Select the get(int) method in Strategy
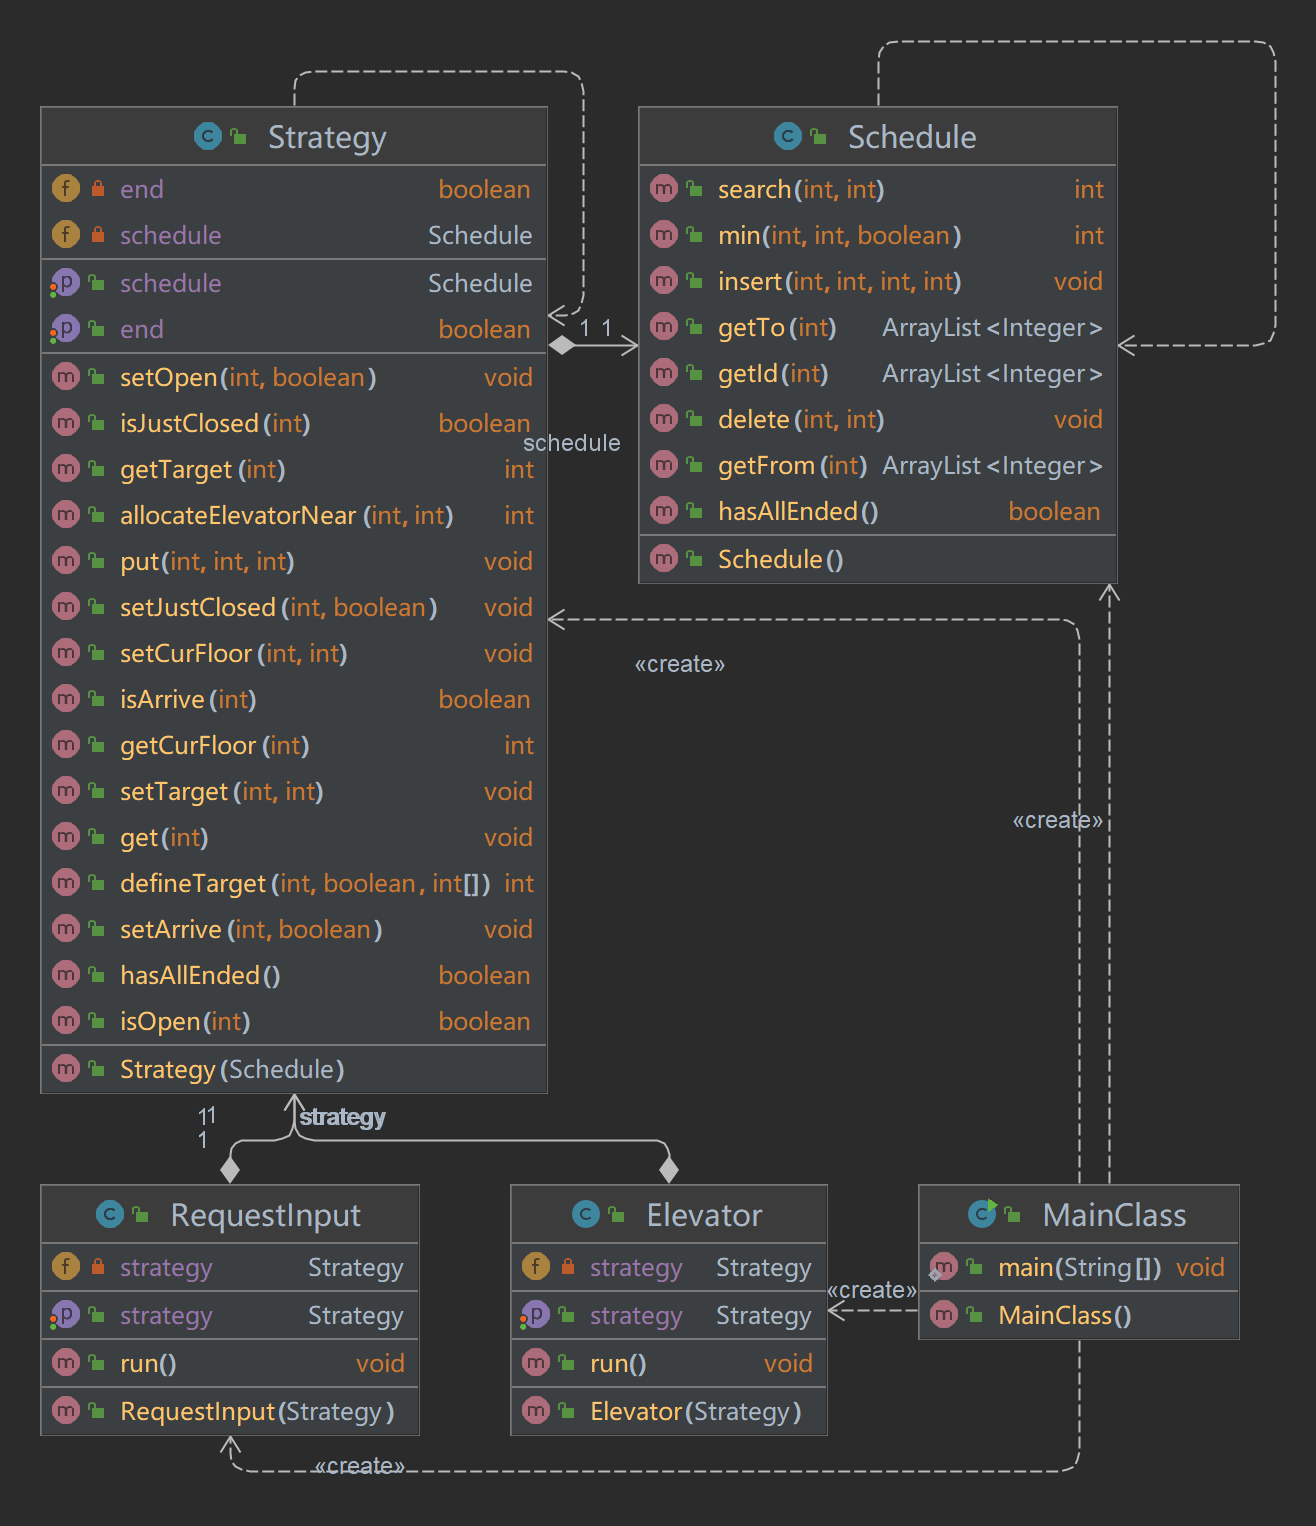Image resolution: width=1316 pixels, height=1526 pixels. pyautogui.click(x=294, y=837)
